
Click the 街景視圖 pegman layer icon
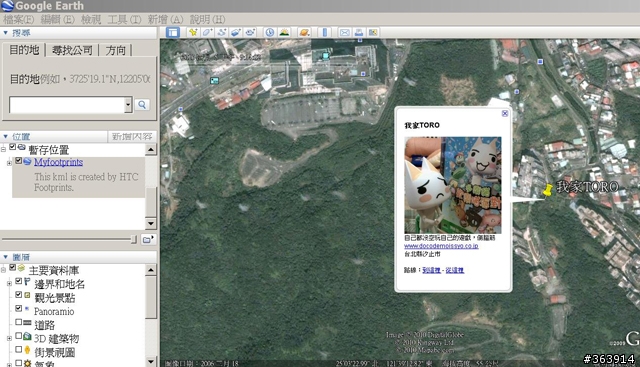(x=27, y=350)
